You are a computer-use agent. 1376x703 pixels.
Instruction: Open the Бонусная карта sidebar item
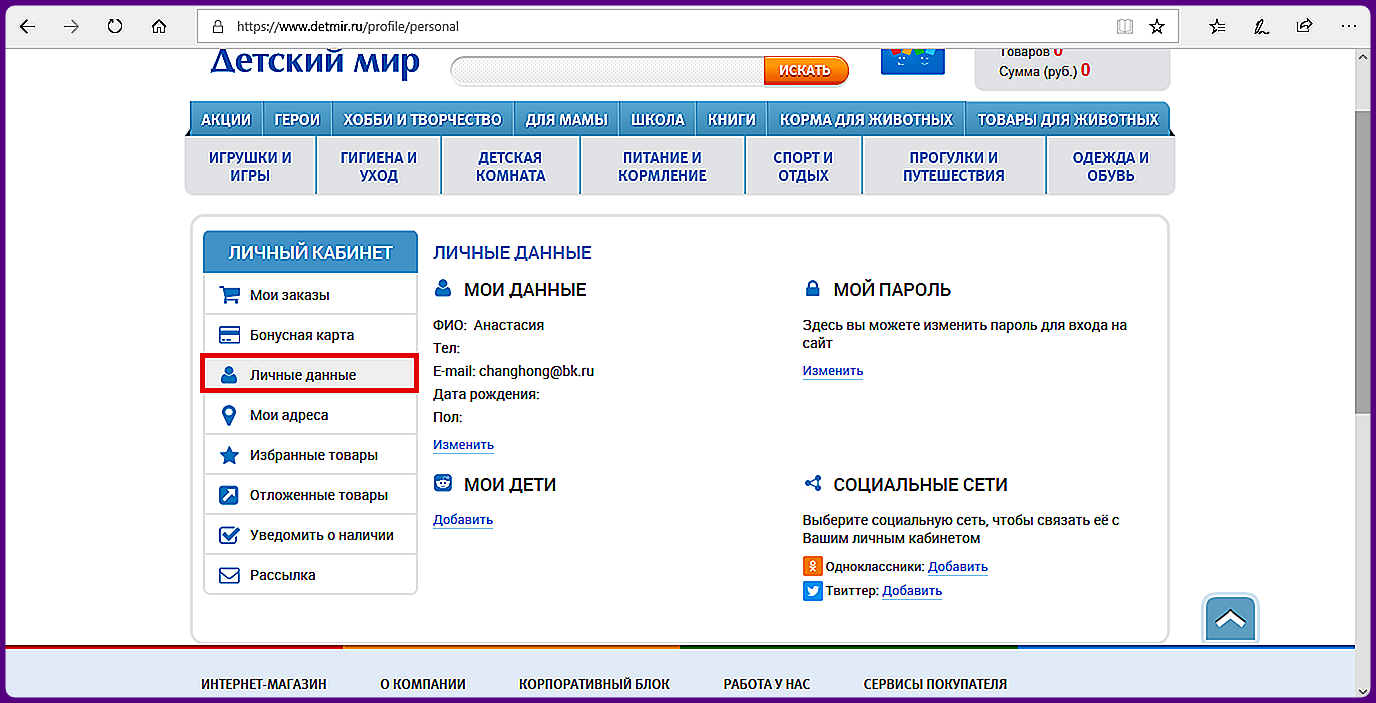(310, 335)
